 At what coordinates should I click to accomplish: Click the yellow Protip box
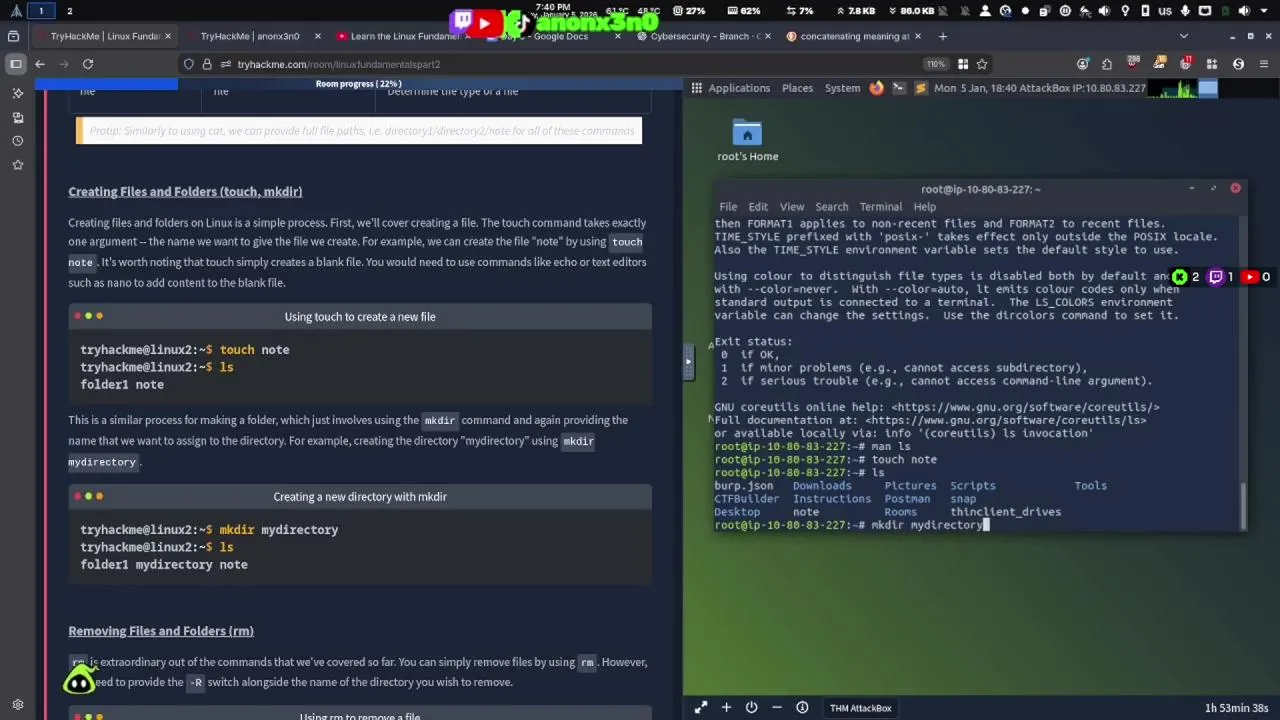click(x=359, y=131)
